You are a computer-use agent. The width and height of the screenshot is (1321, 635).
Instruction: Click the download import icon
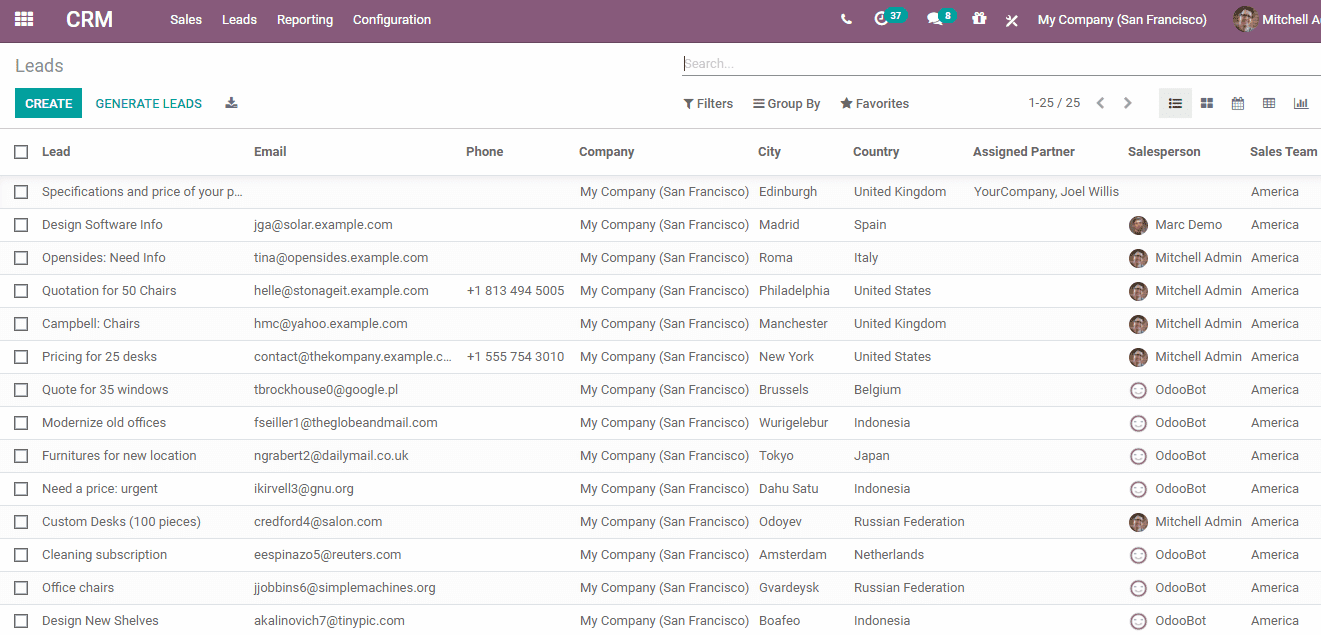pyautogui.click(x=231, y=103)
